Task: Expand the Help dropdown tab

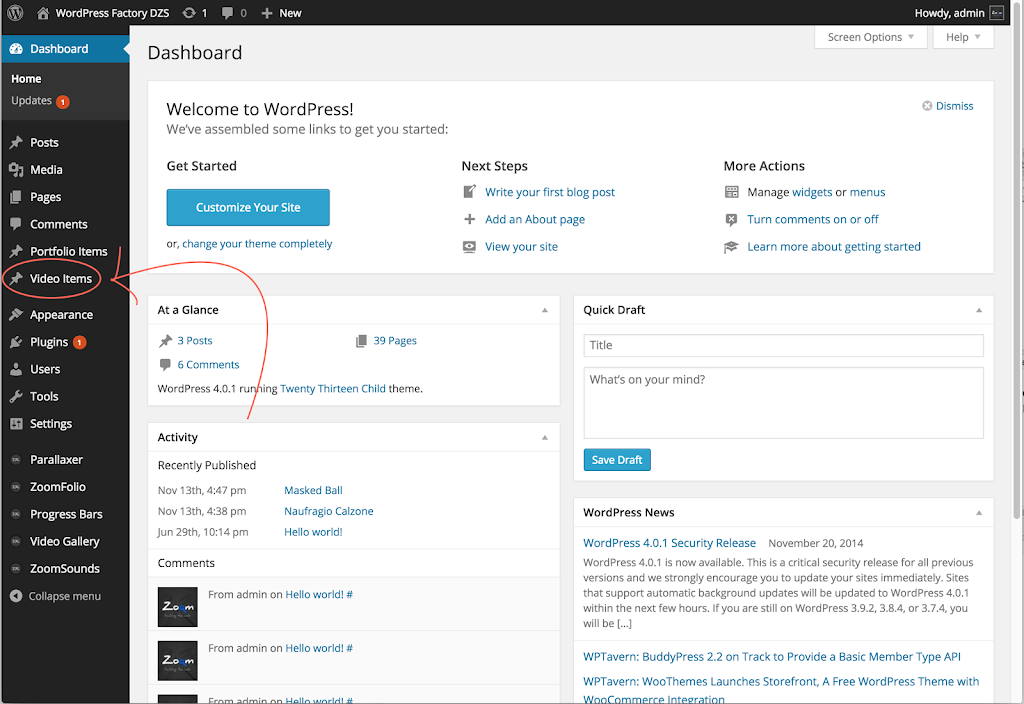Action: pos(963,37)
